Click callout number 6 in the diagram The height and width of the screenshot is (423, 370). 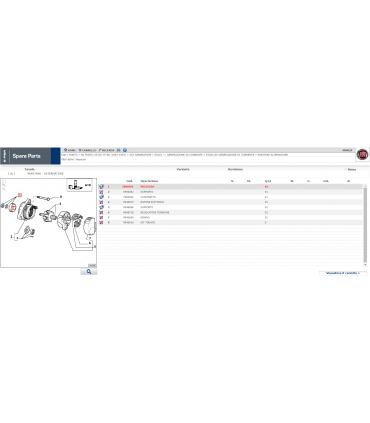click(89, 243)
